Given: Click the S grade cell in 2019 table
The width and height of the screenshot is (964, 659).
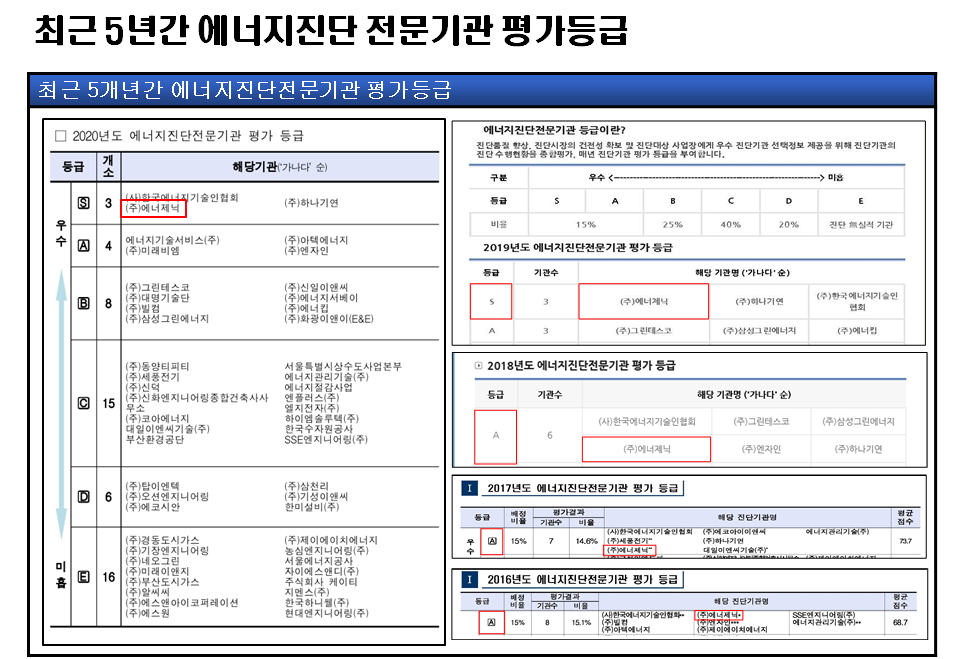Looking at the screenshot, I should (491, 301).
